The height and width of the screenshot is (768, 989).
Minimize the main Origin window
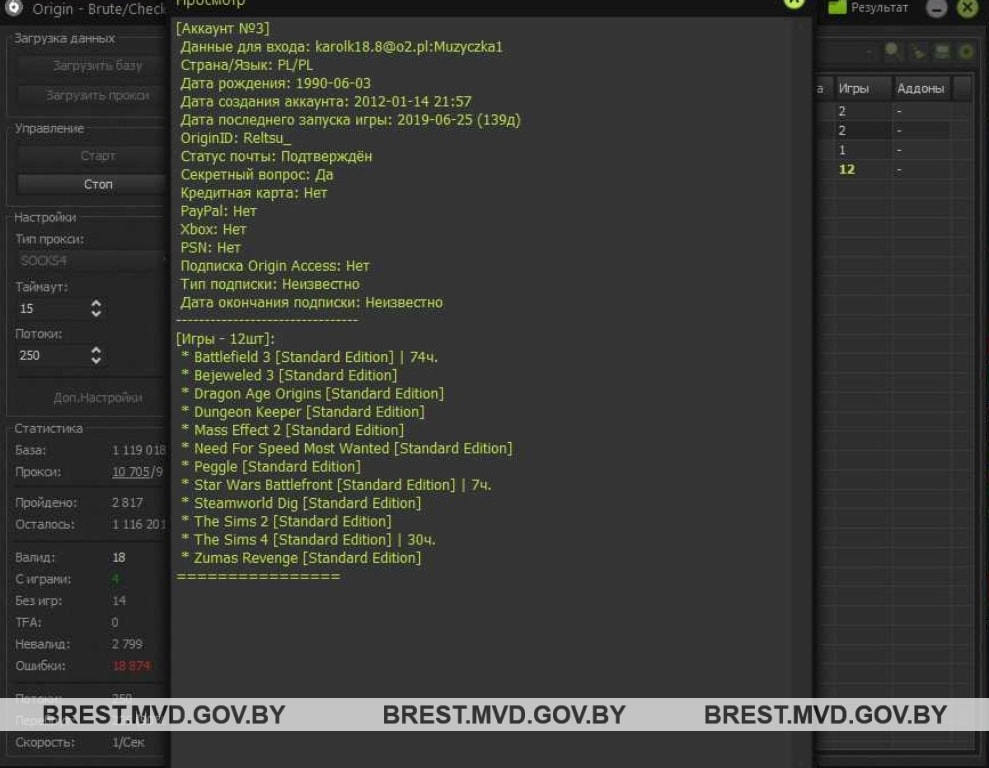coord(937,8)
